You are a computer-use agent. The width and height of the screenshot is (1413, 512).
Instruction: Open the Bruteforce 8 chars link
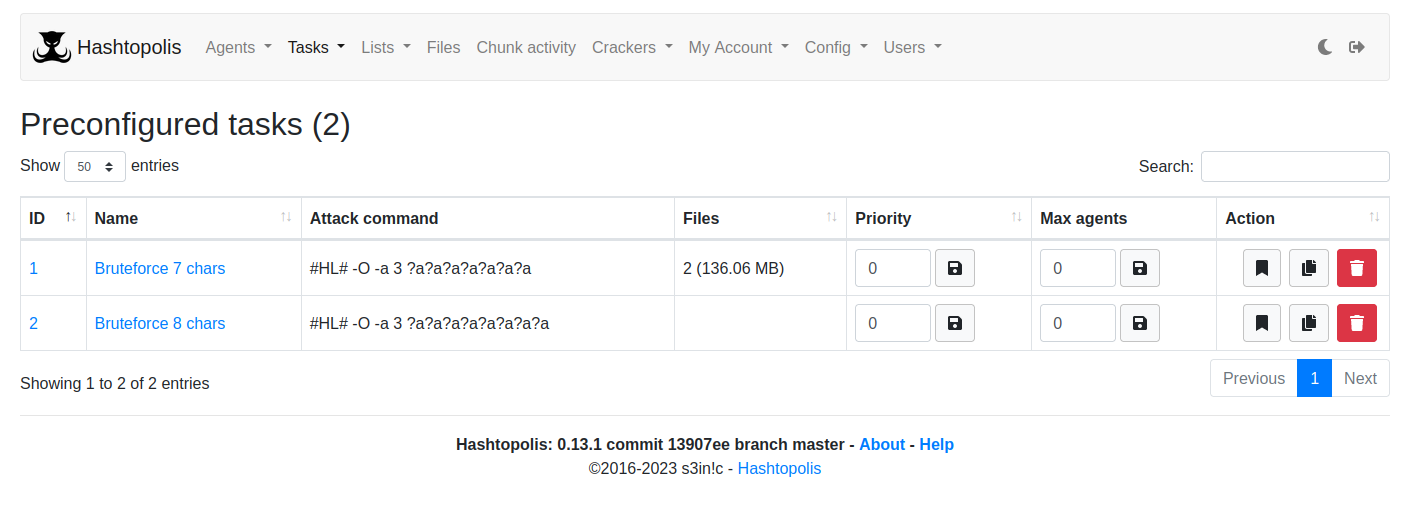[160, 323]
